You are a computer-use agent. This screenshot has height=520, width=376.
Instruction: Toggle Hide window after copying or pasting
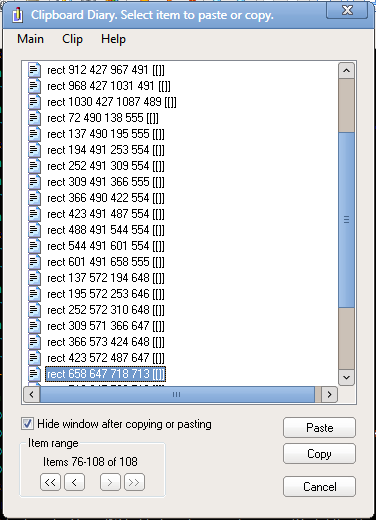[x=27, y=424]
